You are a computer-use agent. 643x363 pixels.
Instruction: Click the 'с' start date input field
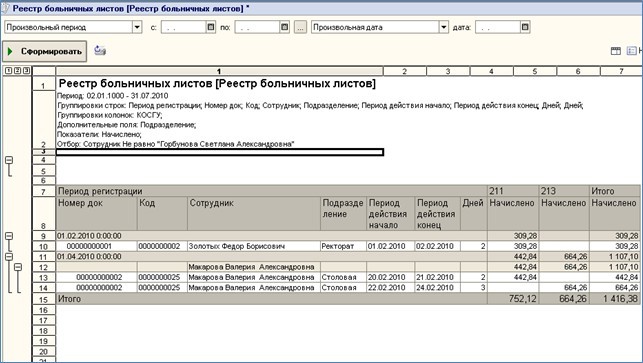(x=183, y=27)
